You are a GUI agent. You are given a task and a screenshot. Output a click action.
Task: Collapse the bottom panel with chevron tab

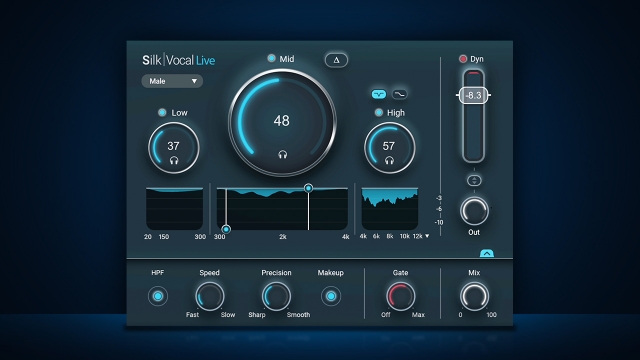click(x=487, y=253)
